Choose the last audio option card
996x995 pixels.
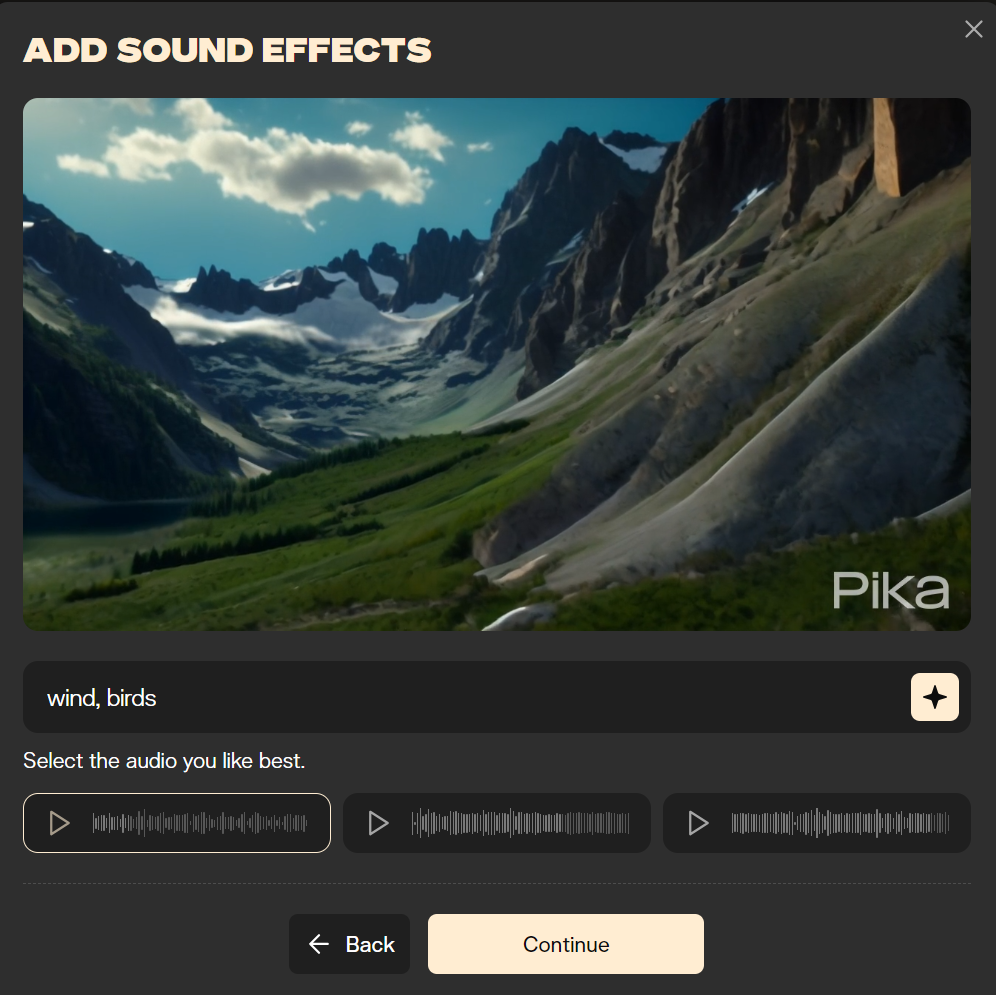click(817, 823)
